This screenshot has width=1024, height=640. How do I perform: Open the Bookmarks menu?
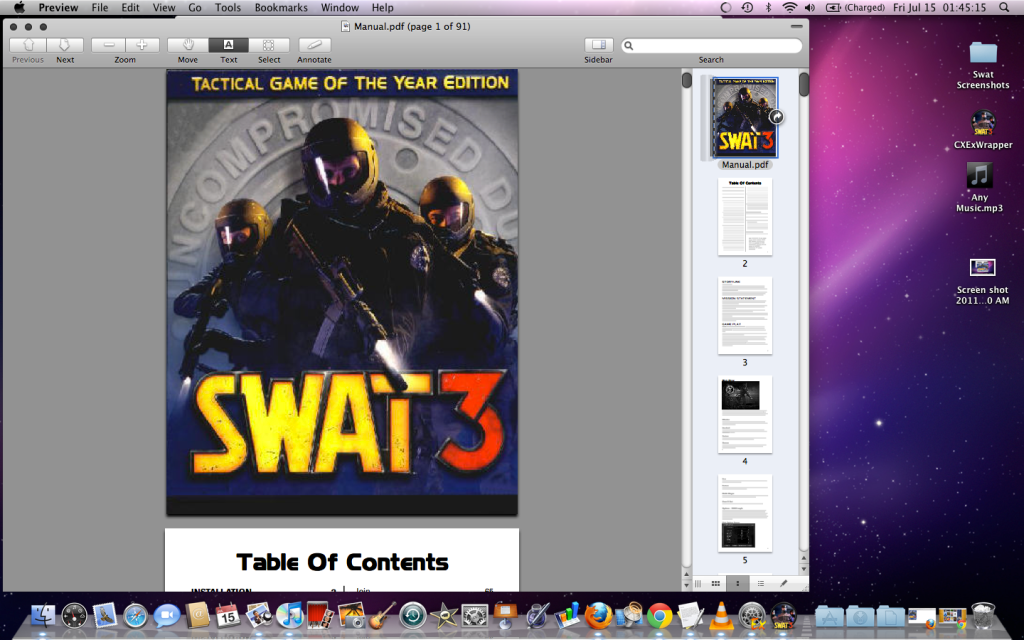point(281,8)
